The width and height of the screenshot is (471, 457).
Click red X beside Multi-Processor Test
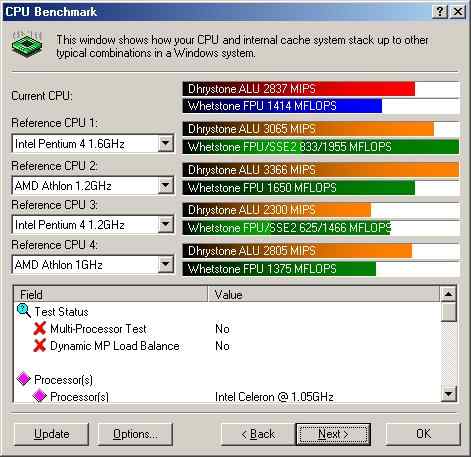[x=40, y=329]
